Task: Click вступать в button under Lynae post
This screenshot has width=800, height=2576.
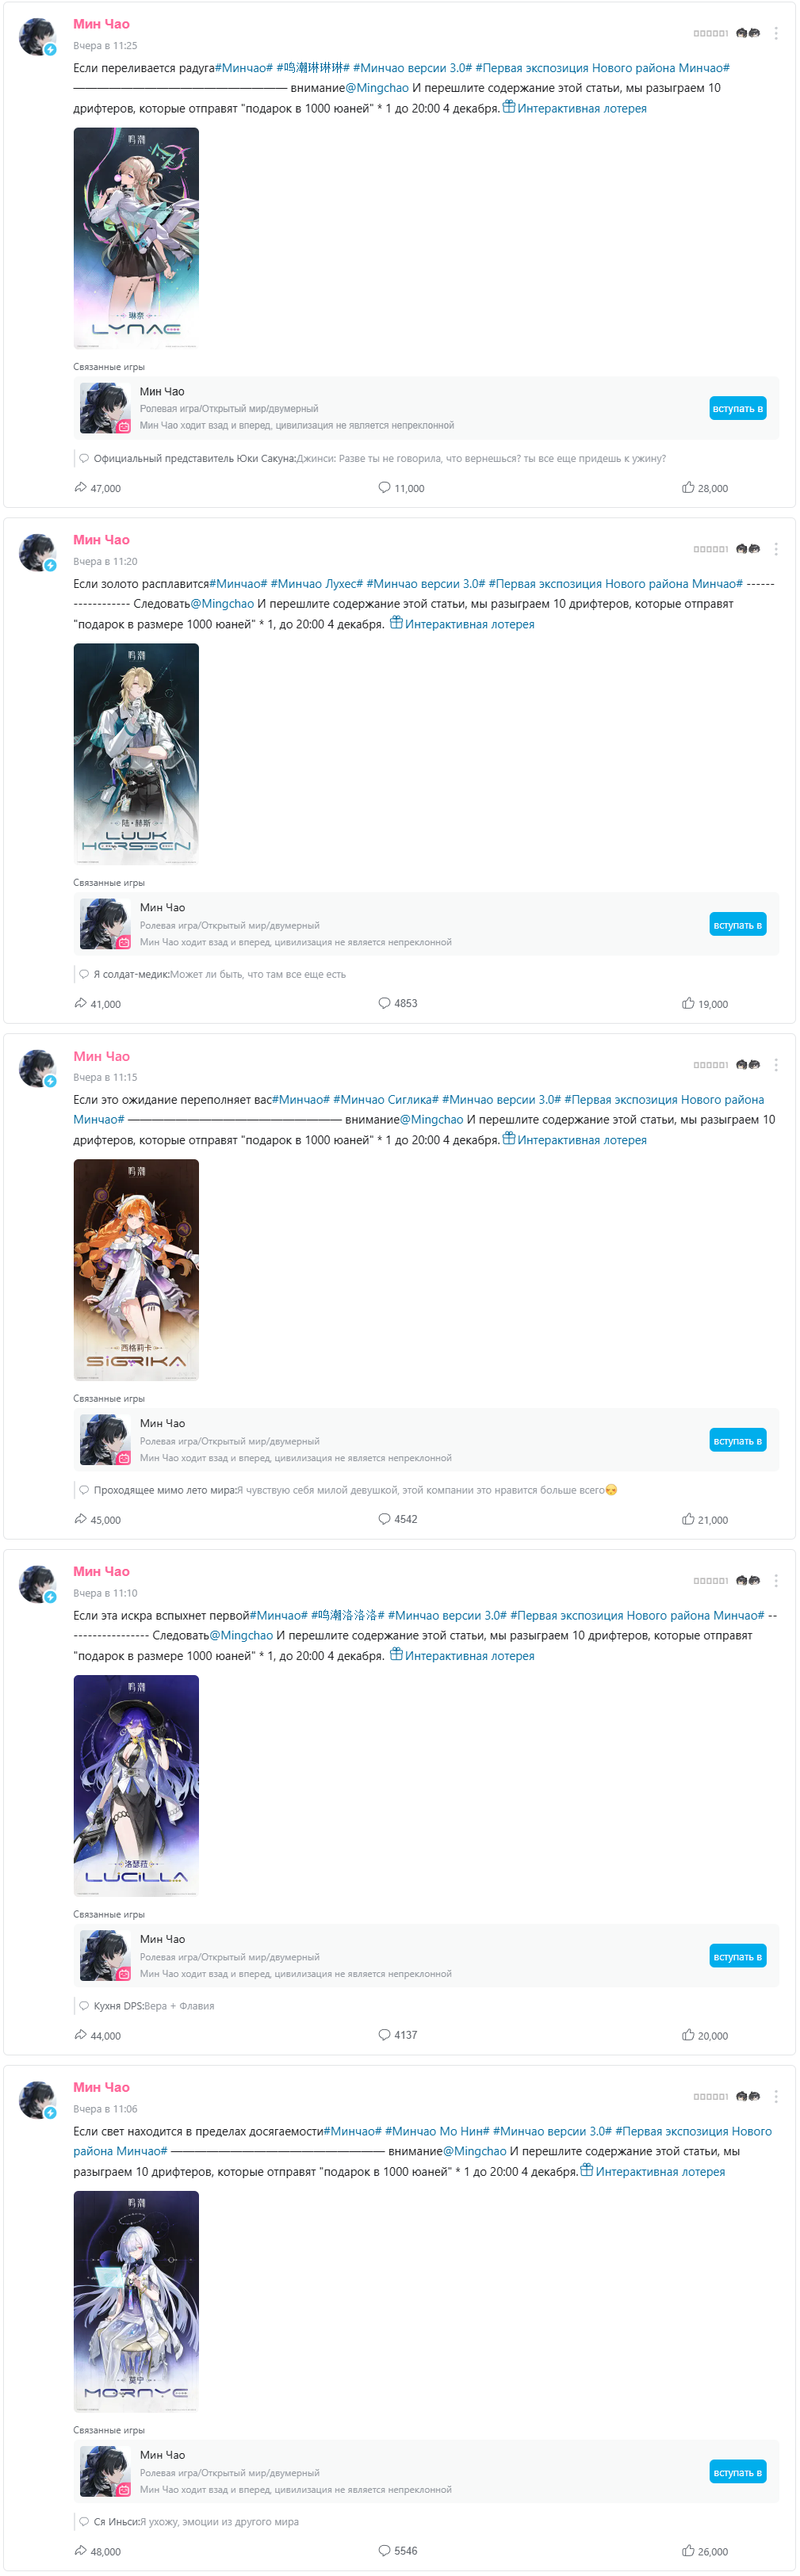Action: tap(738, 408)
